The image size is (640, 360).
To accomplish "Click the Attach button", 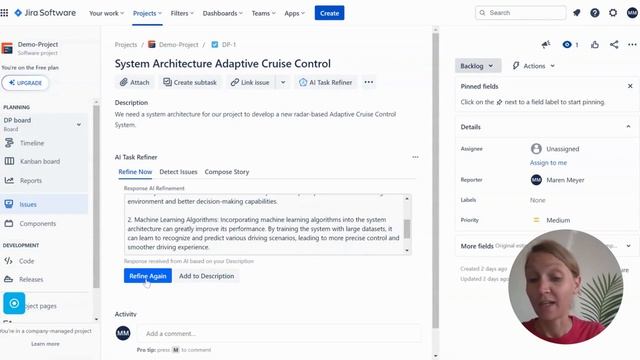I will pyautogui.click(x=135, y=82).
